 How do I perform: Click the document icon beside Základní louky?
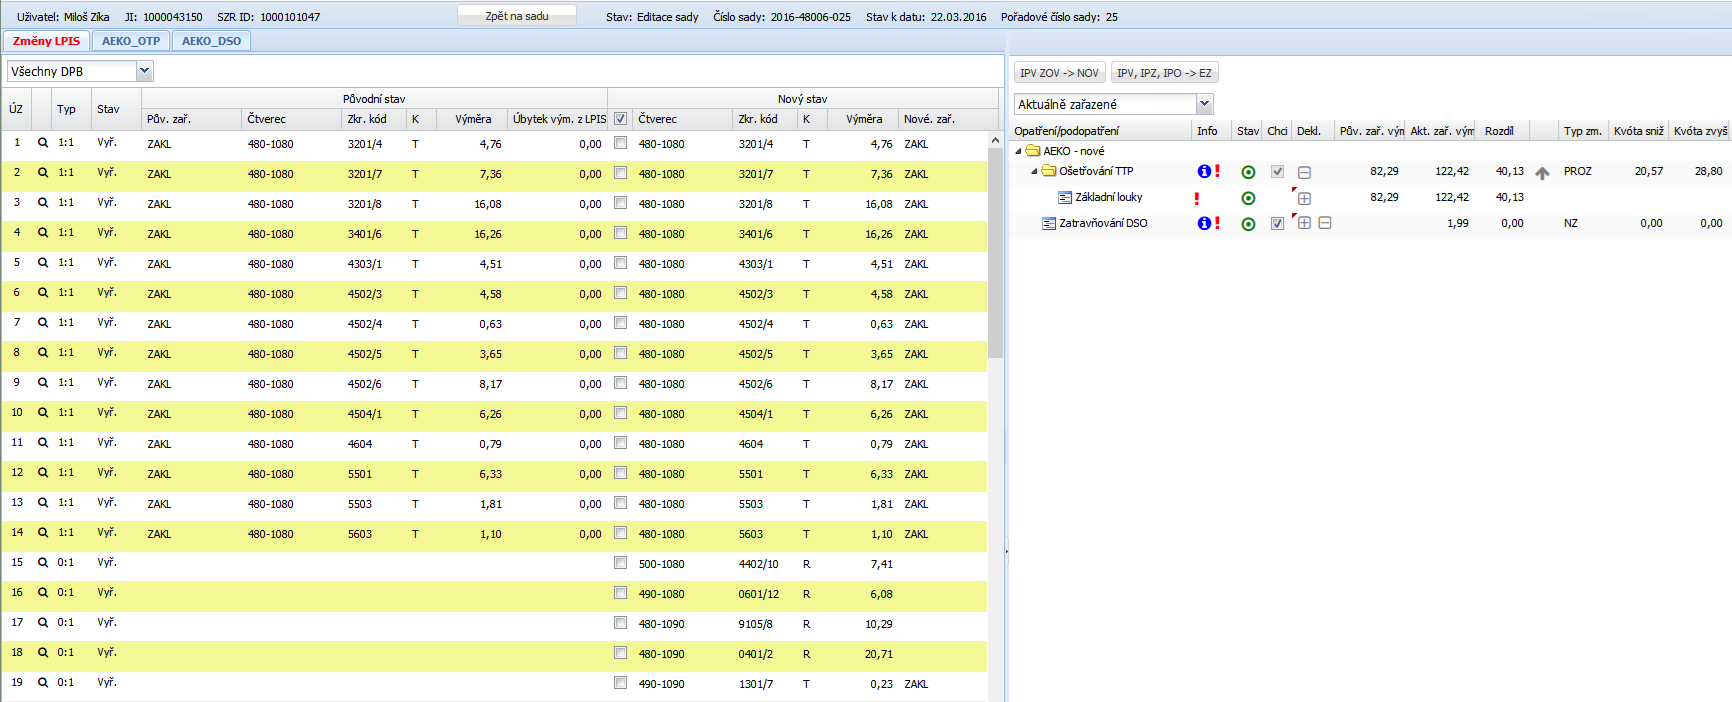click(1065, 198)
